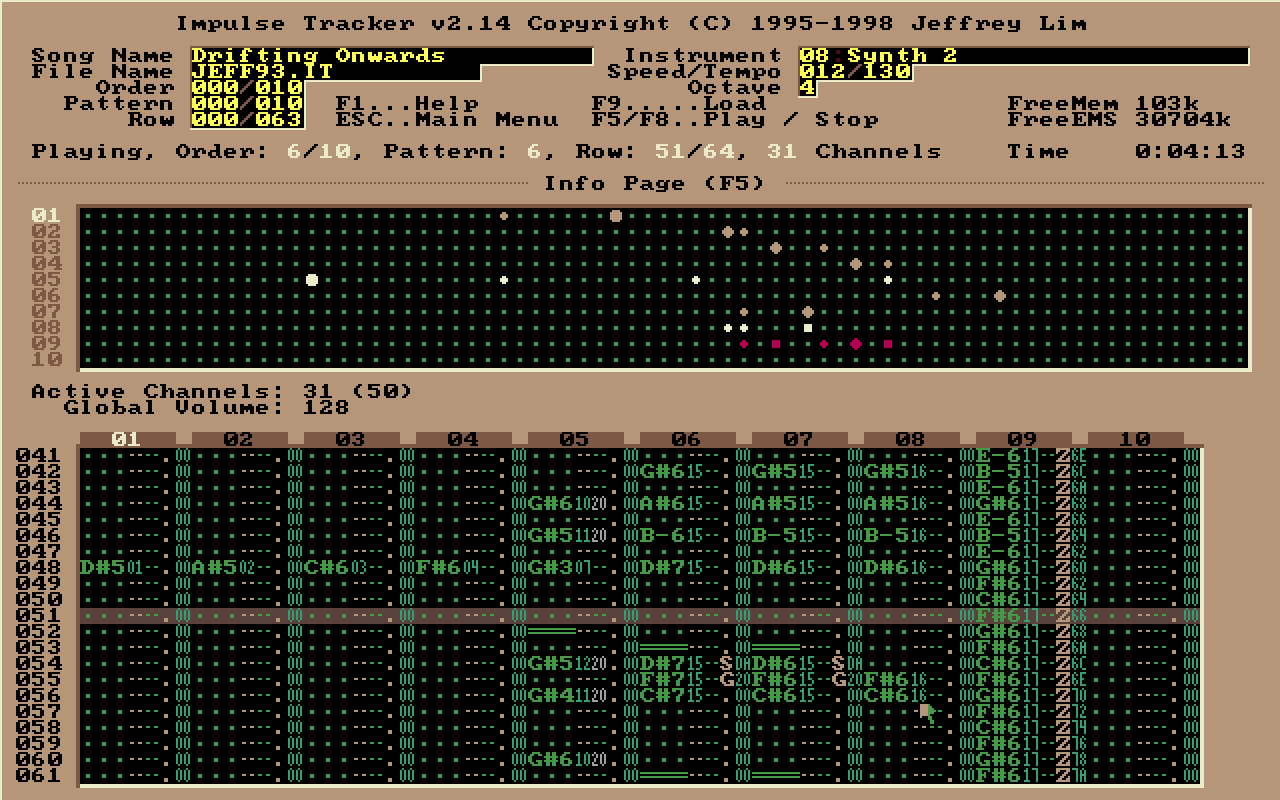1280x800 pixels.
Task: Click pattern view channel header 05
Action: pyautogui.click(x=575, y=439)
